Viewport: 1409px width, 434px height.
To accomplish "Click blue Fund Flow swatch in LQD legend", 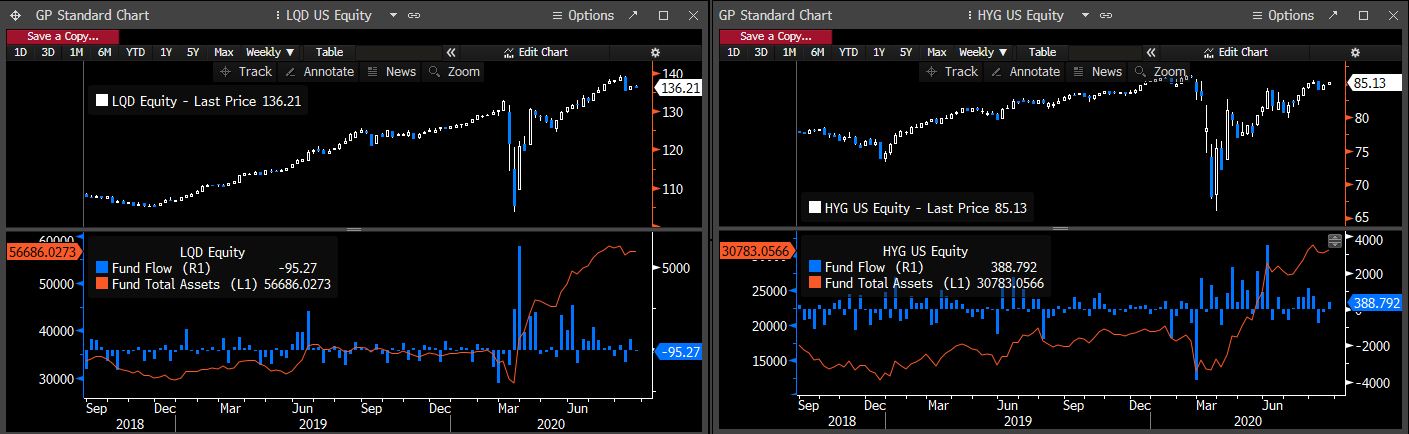I will (102, 268).
